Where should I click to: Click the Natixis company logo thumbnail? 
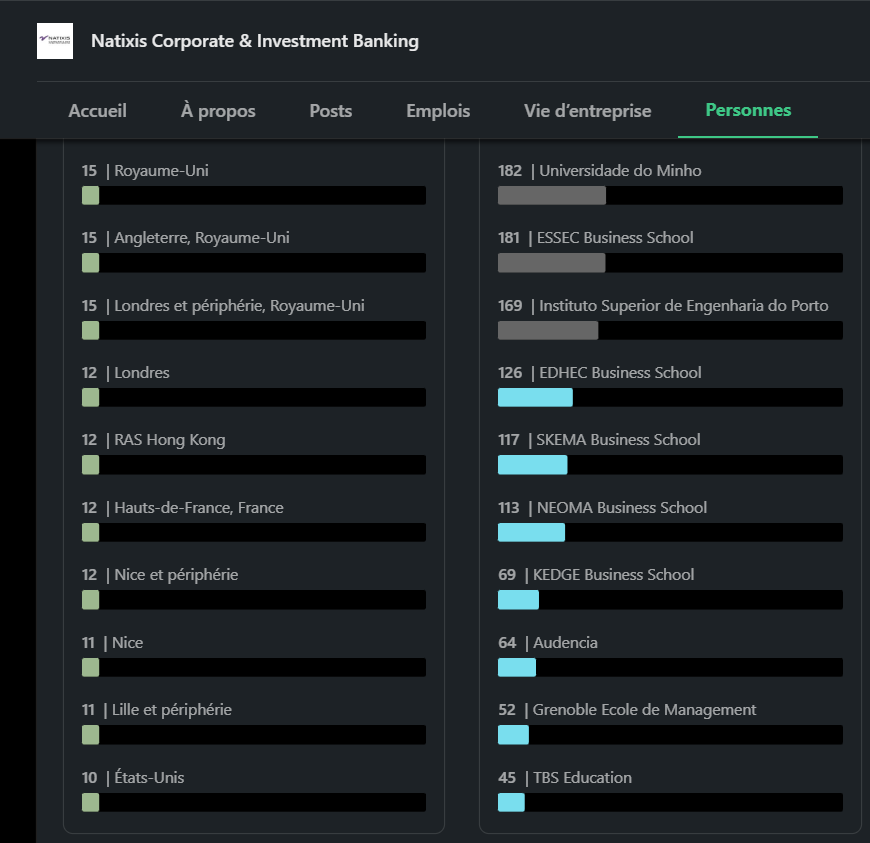[x=55, y=41]
